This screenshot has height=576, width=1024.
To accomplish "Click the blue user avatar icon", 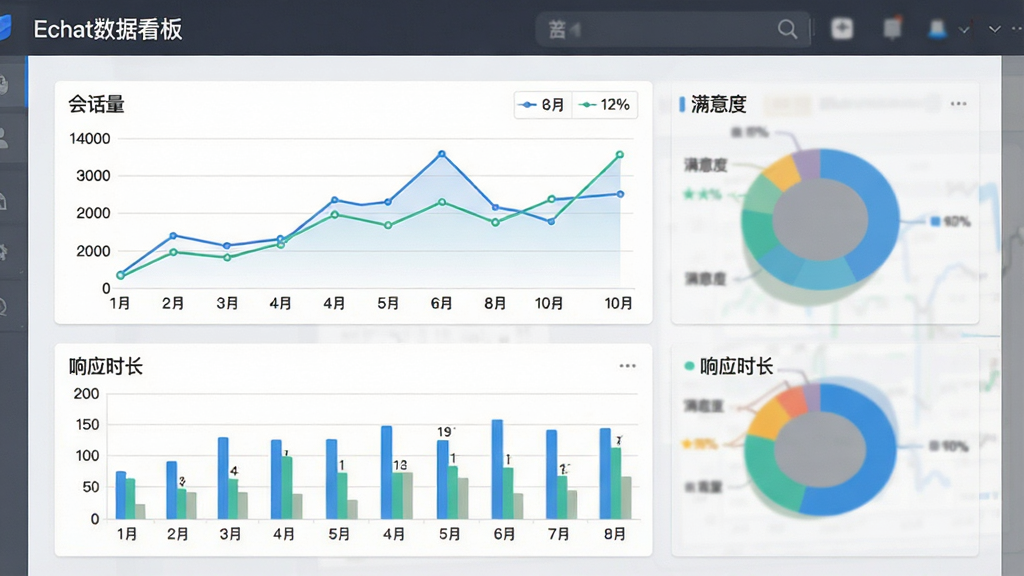I will [937, 29].
